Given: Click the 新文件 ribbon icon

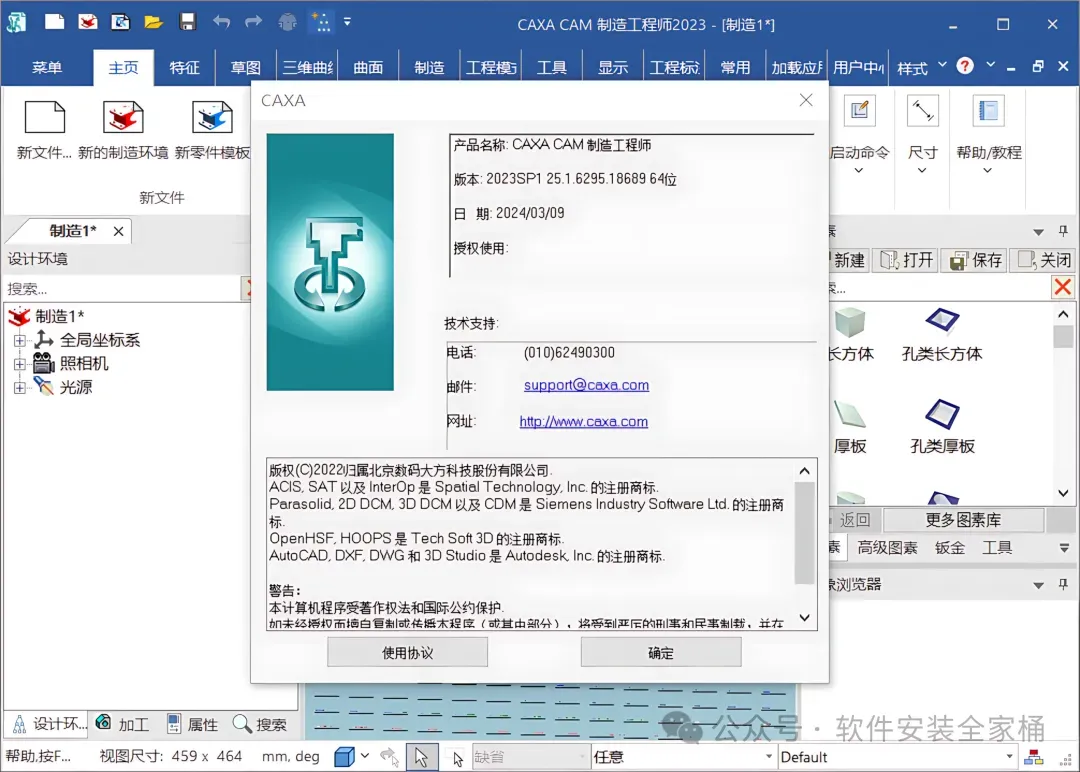Looking at the screenshot, I should (x=45, y=117).
